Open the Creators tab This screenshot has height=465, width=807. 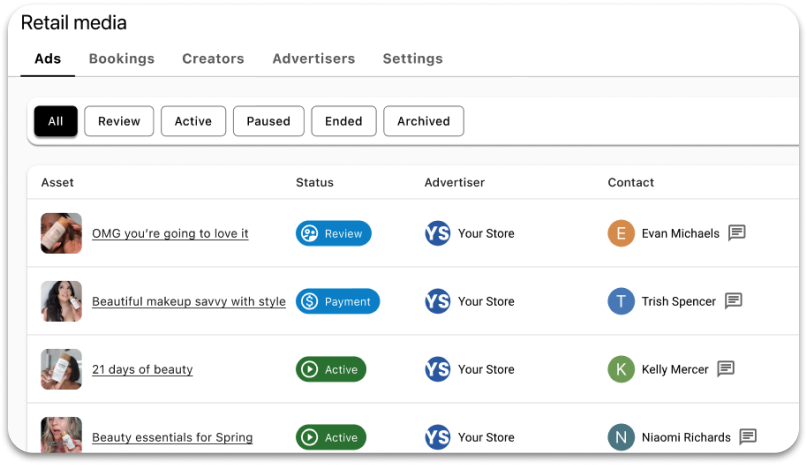point(213,59)
